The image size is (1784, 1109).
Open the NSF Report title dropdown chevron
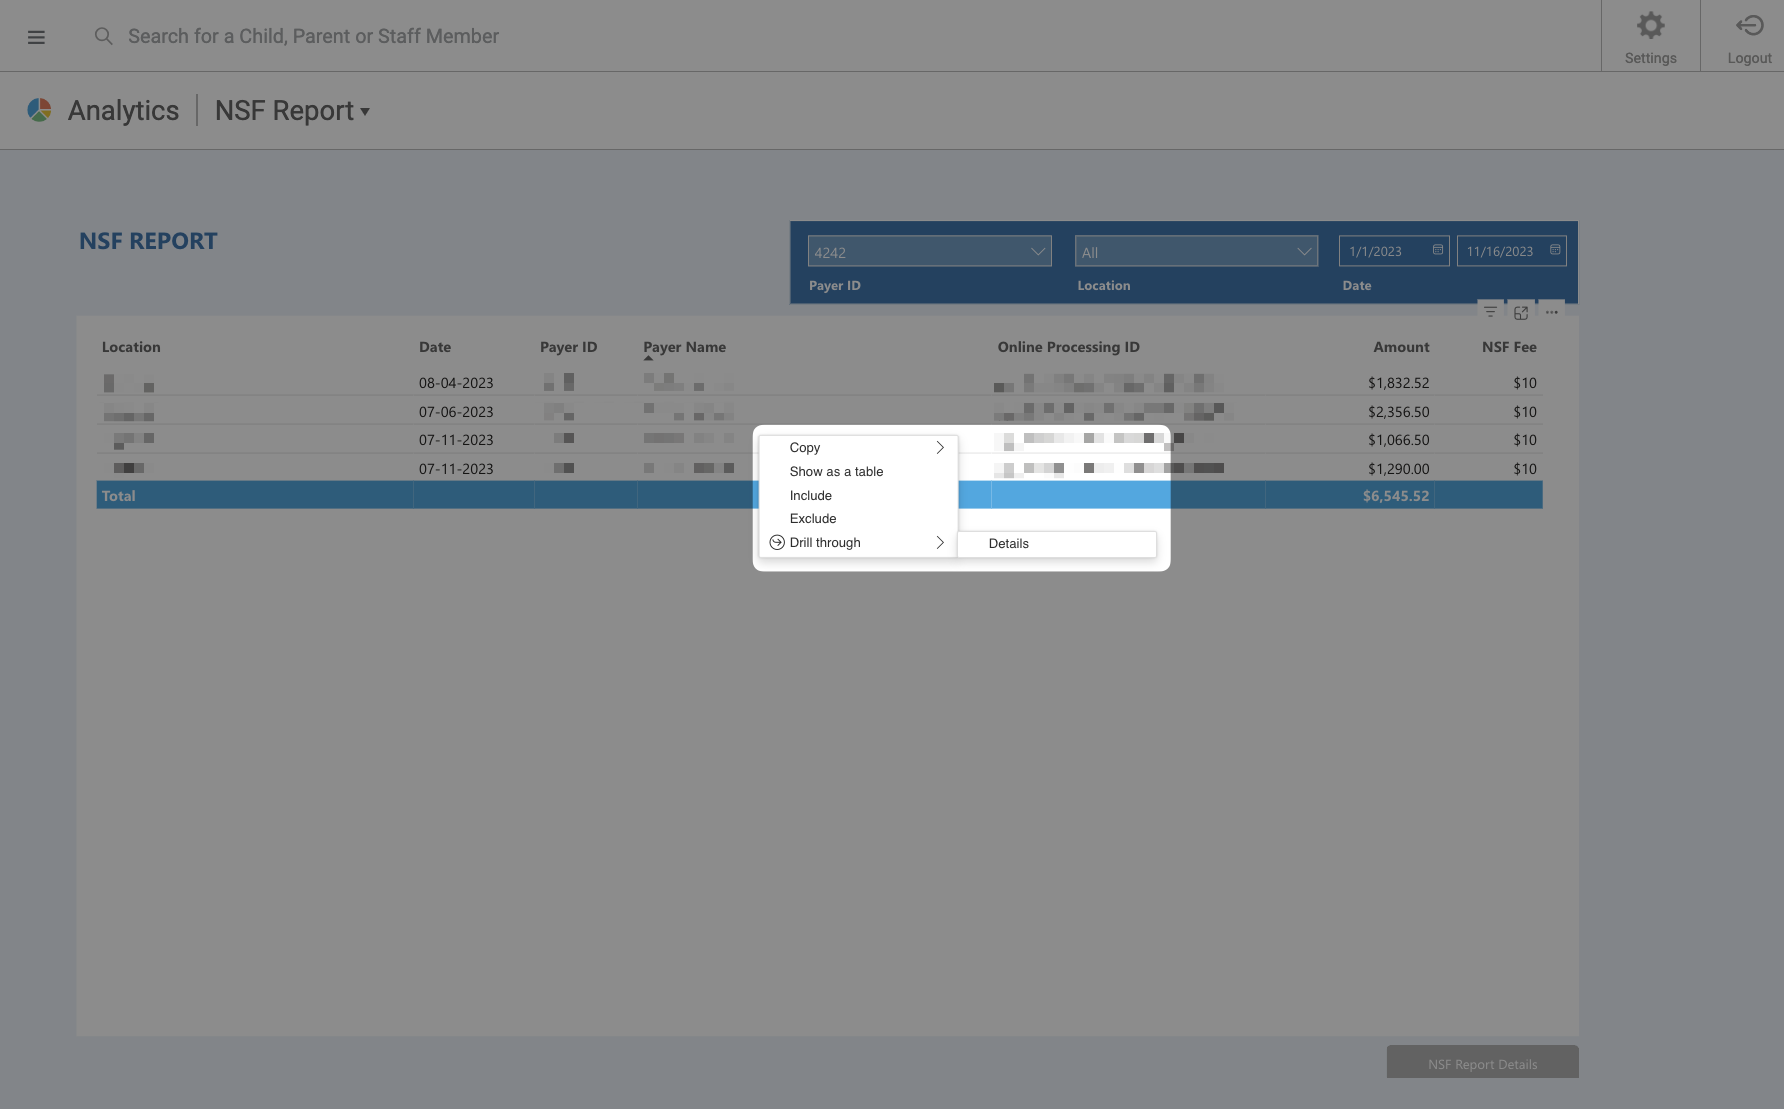pyautogui.click(x=365, y=112)
